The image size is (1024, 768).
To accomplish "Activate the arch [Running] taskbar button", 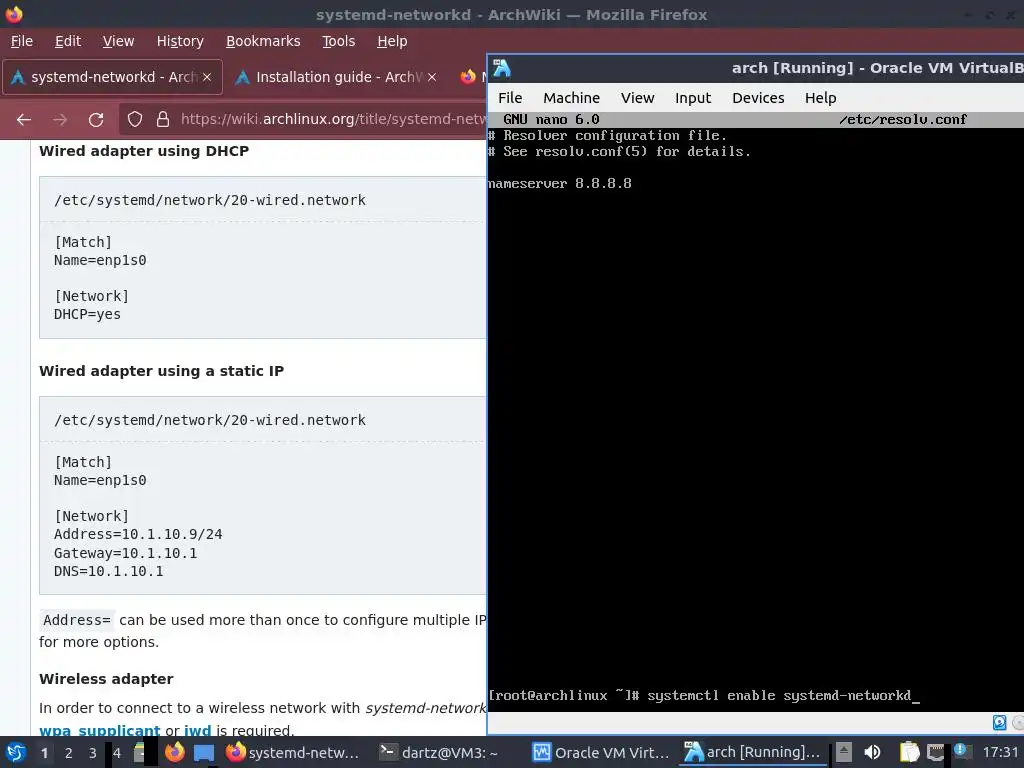I will 752,753.
